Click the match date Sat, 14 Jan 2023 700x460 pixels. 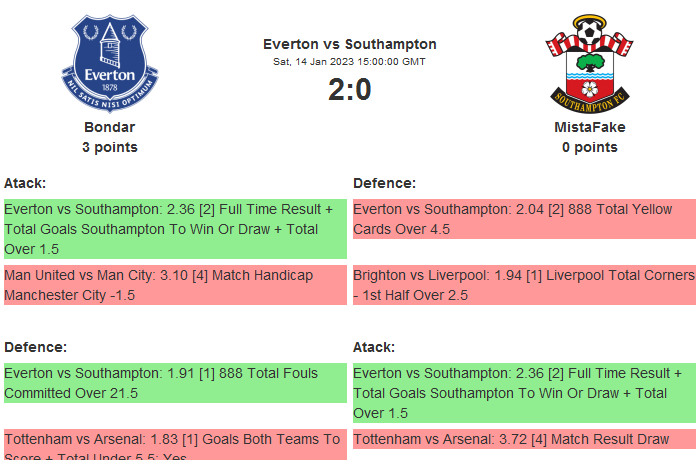tap(350, 62)
